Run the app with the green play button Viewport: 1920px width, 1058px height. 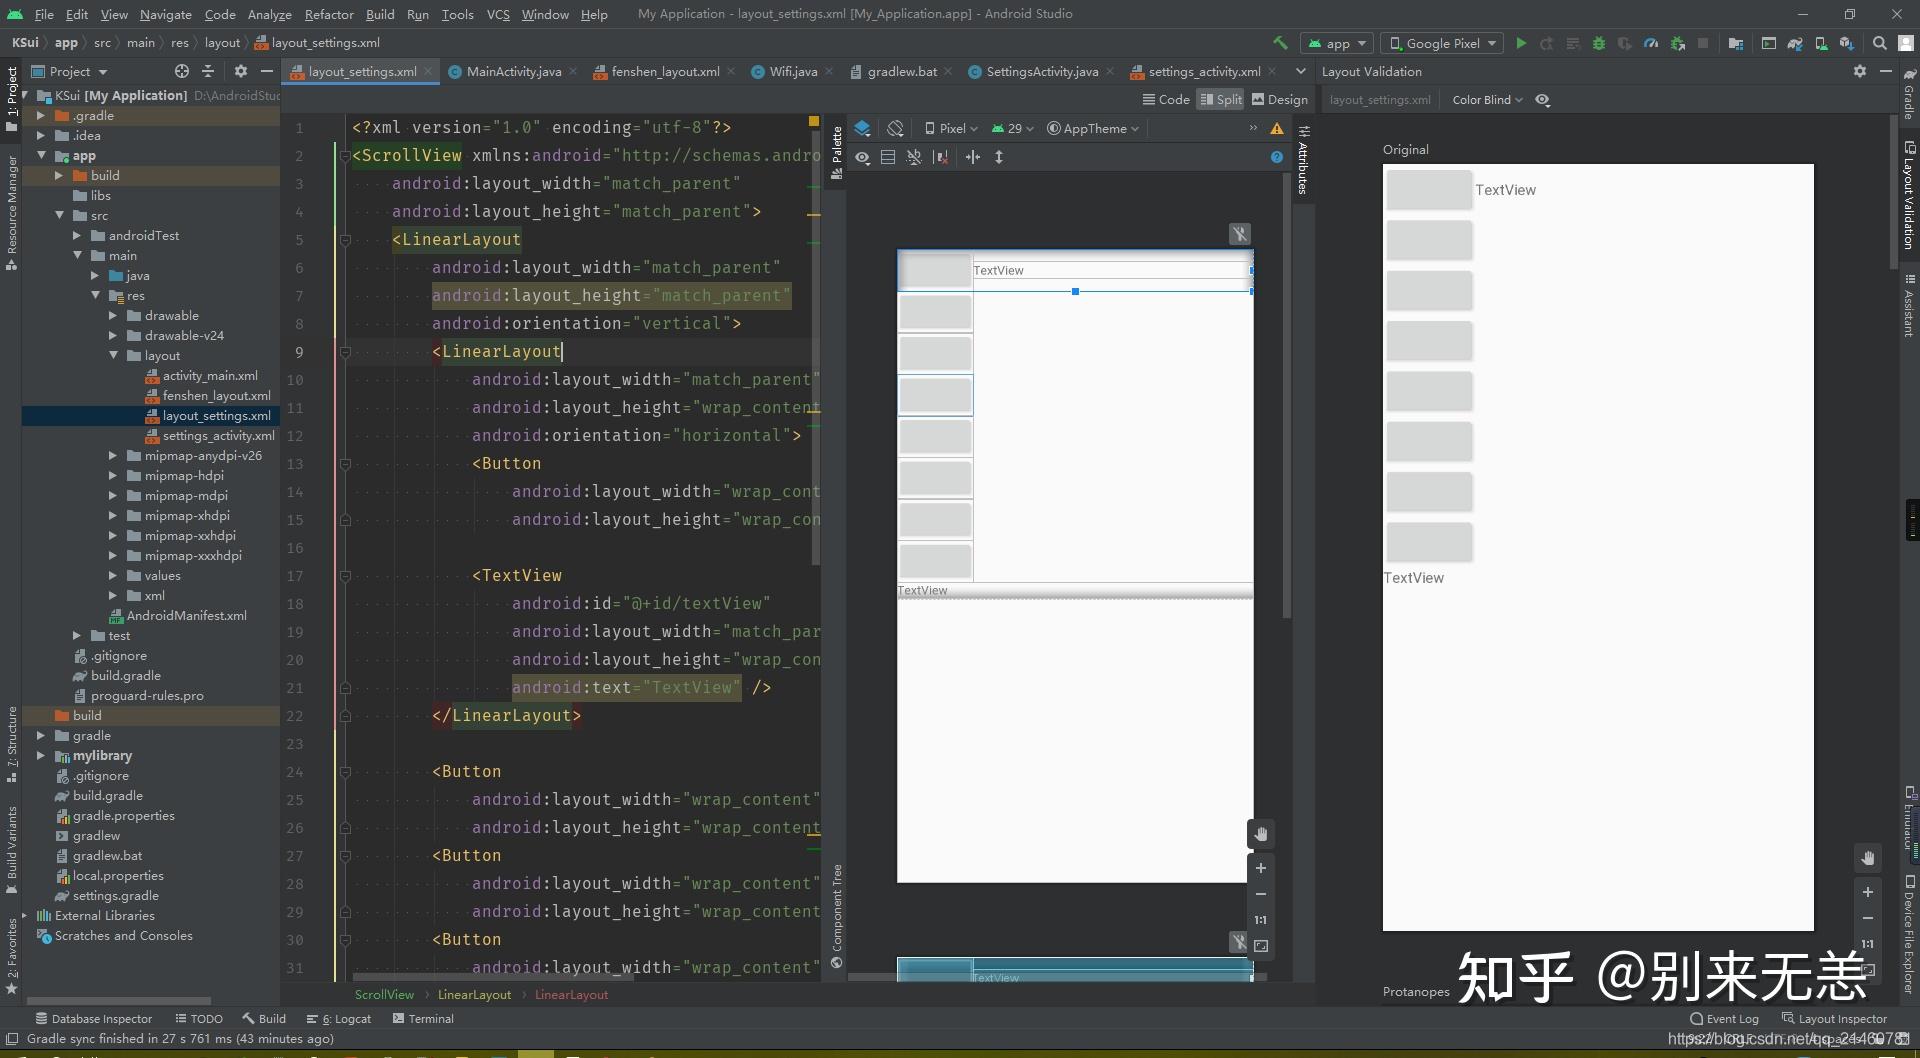point(1521,43)
